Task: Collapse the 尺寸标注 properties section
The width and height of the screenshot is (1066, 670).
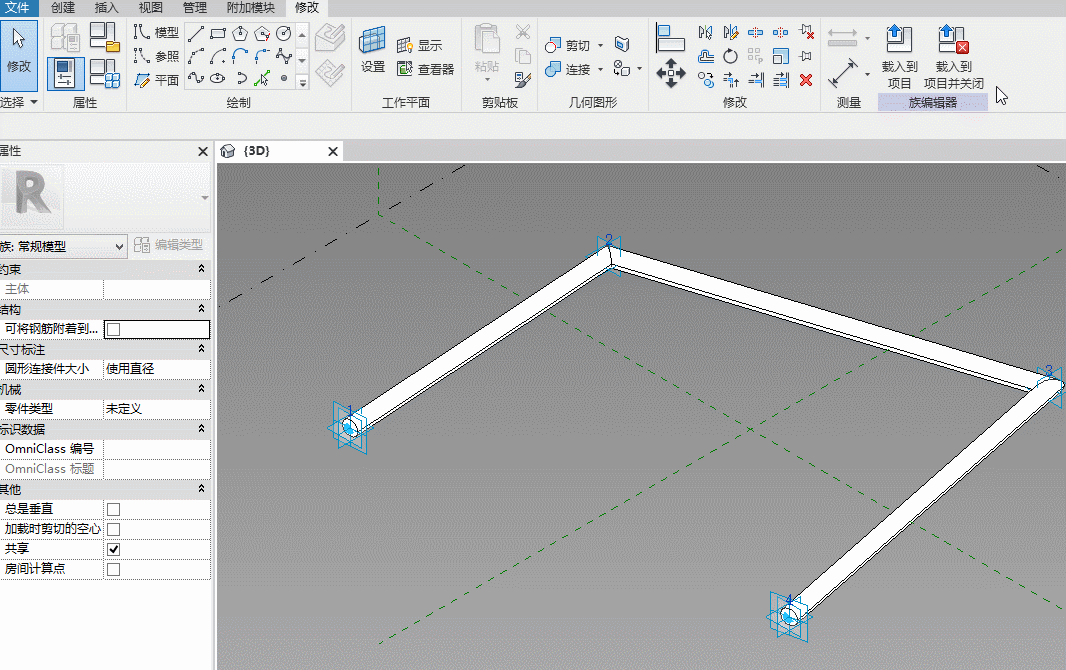Action: pyautogui.click(x=201, y=349)
